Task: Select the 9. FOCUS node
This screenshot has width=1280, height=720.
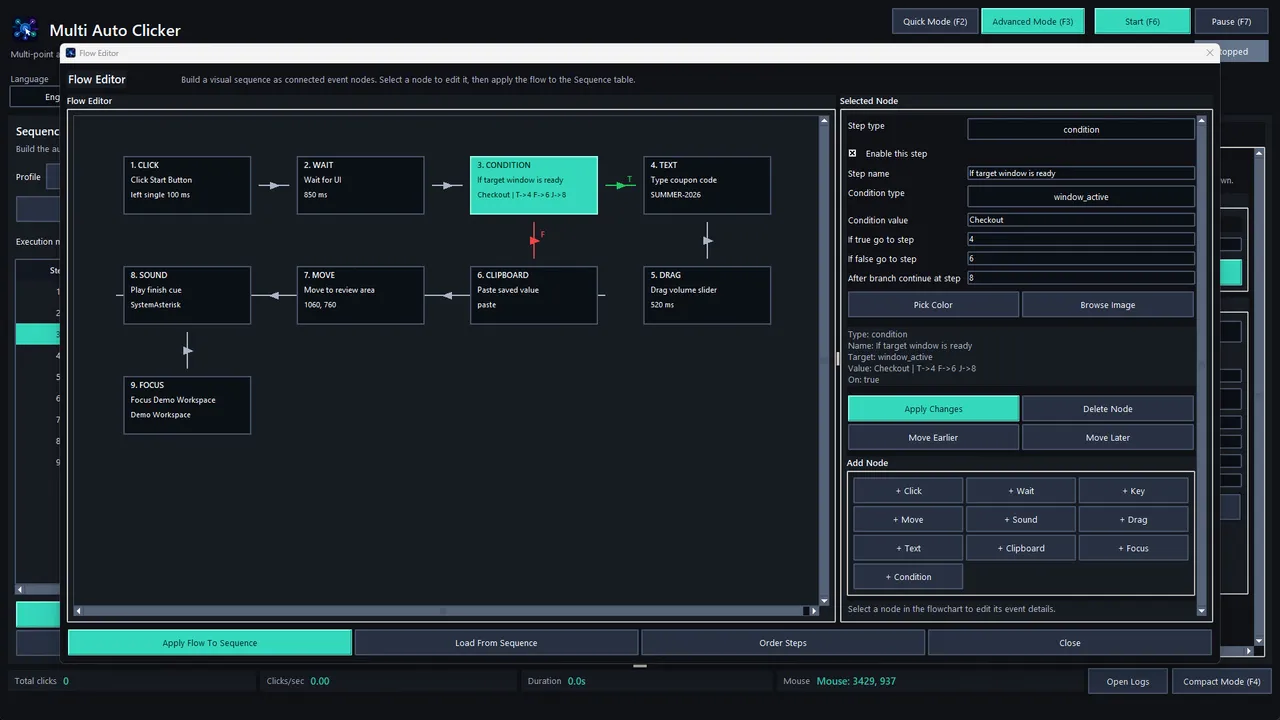Action: point(187,405)
